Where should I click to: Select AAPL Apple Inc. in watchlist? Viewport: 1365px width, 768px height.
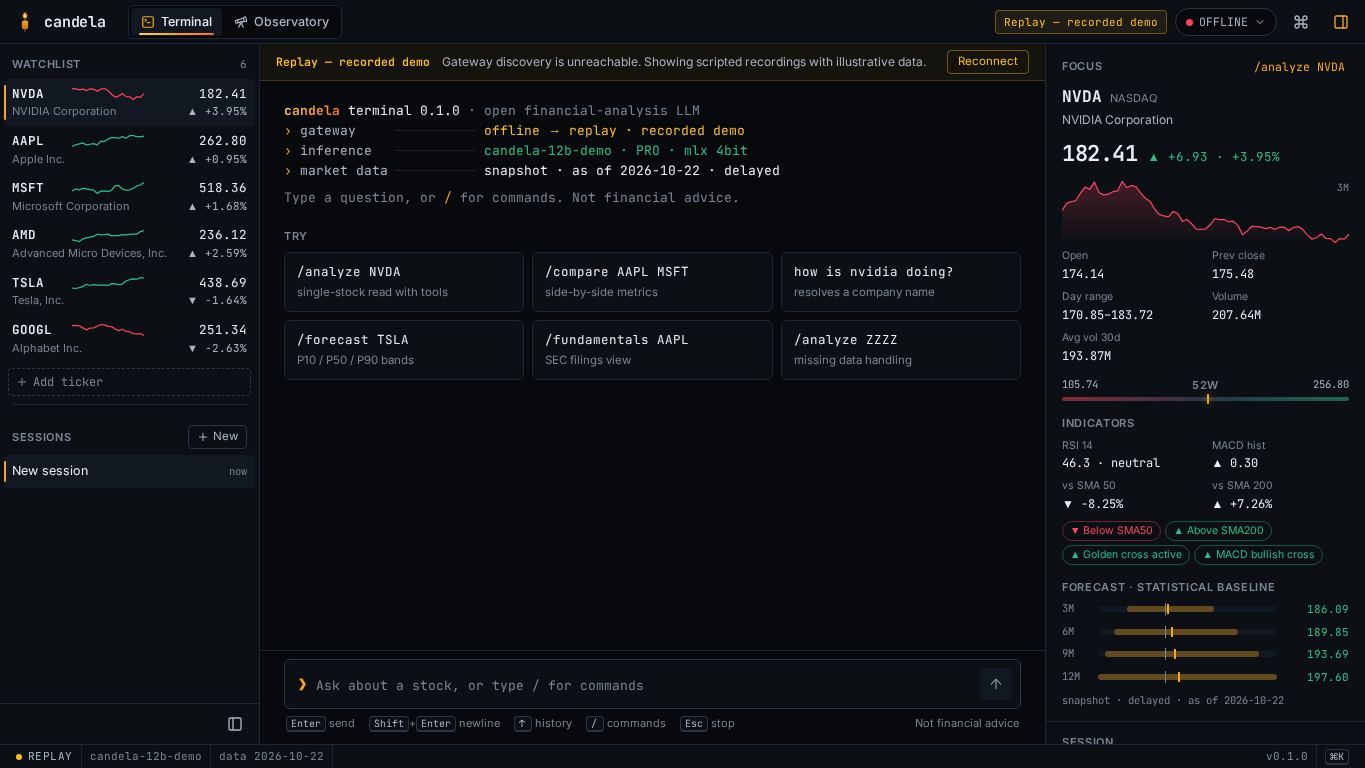[129, 149]
